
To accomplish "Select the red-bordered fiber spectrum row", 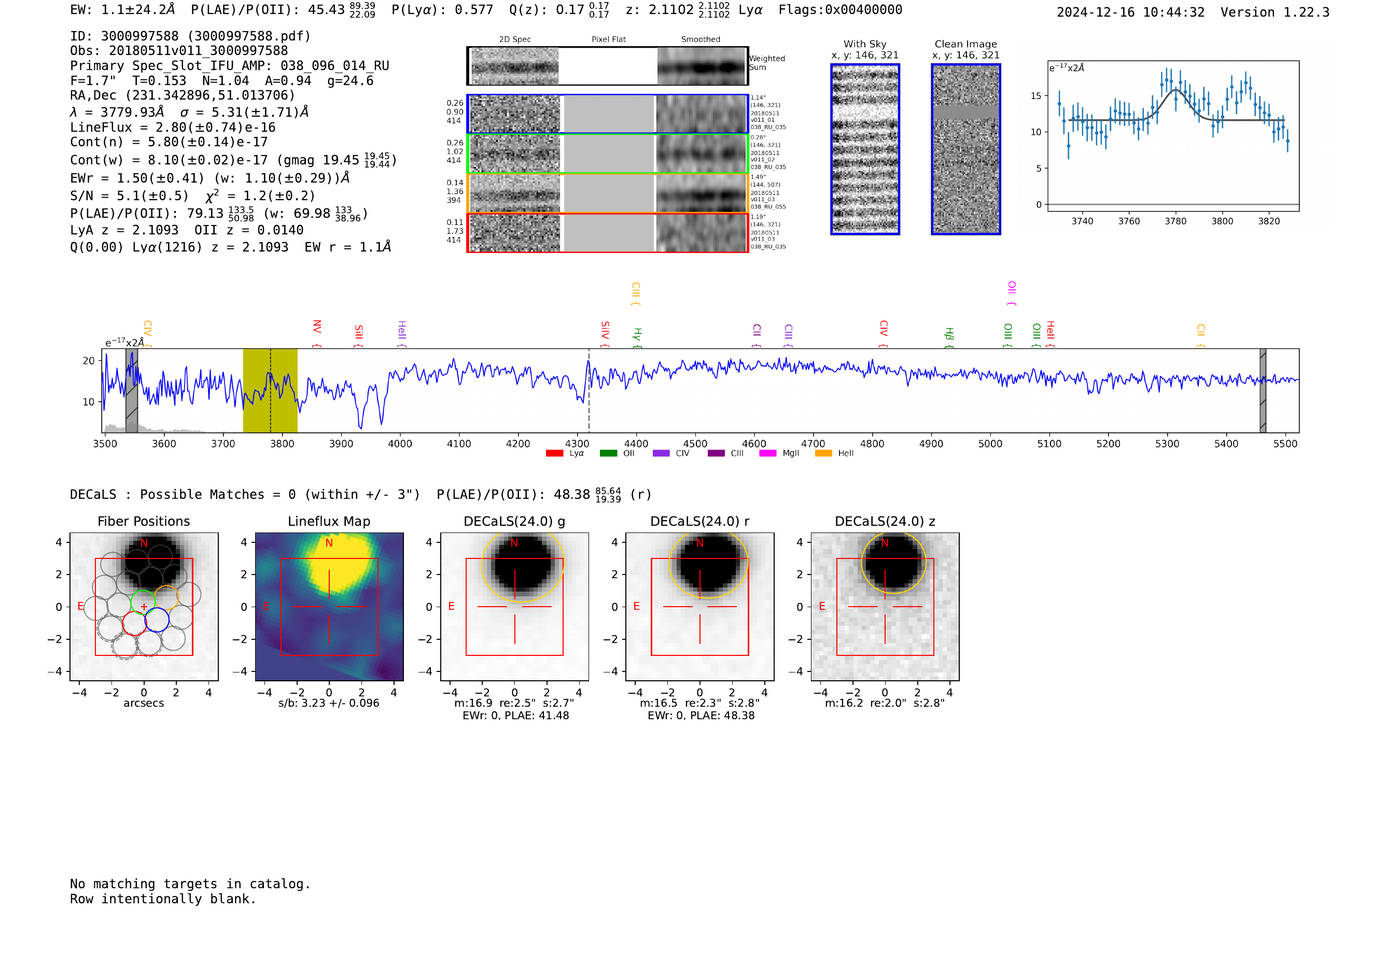I will click(608, 233).
